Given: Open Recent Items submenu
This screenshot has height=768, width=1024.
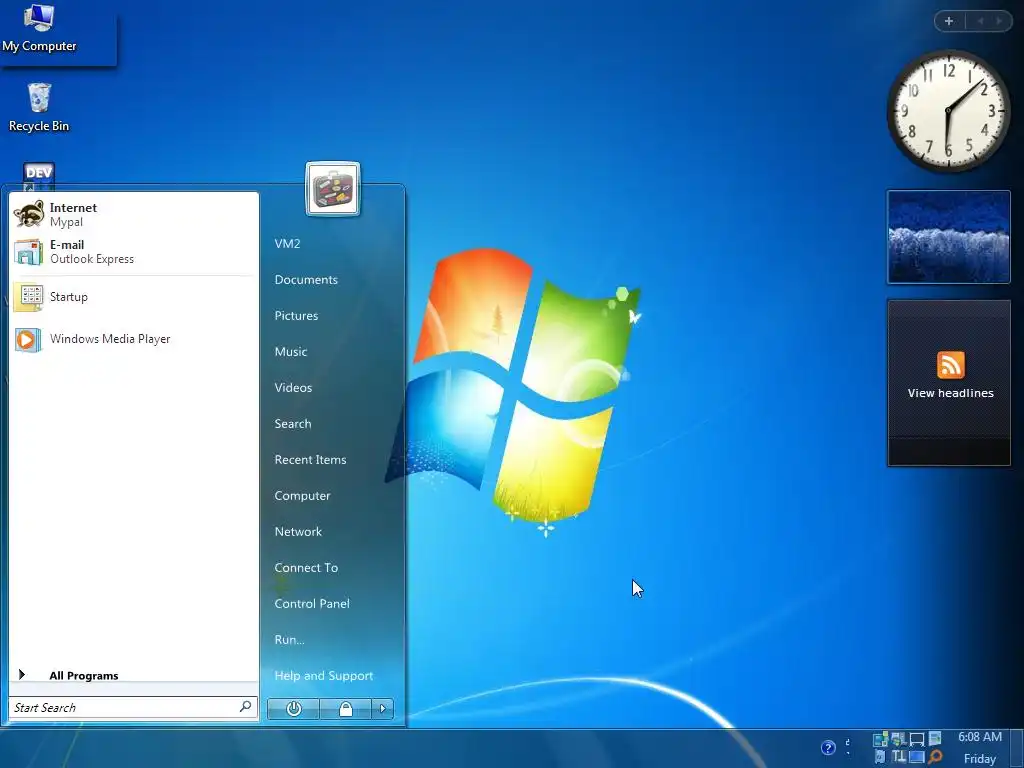Looking at the screenshot, I should [310, 459].
